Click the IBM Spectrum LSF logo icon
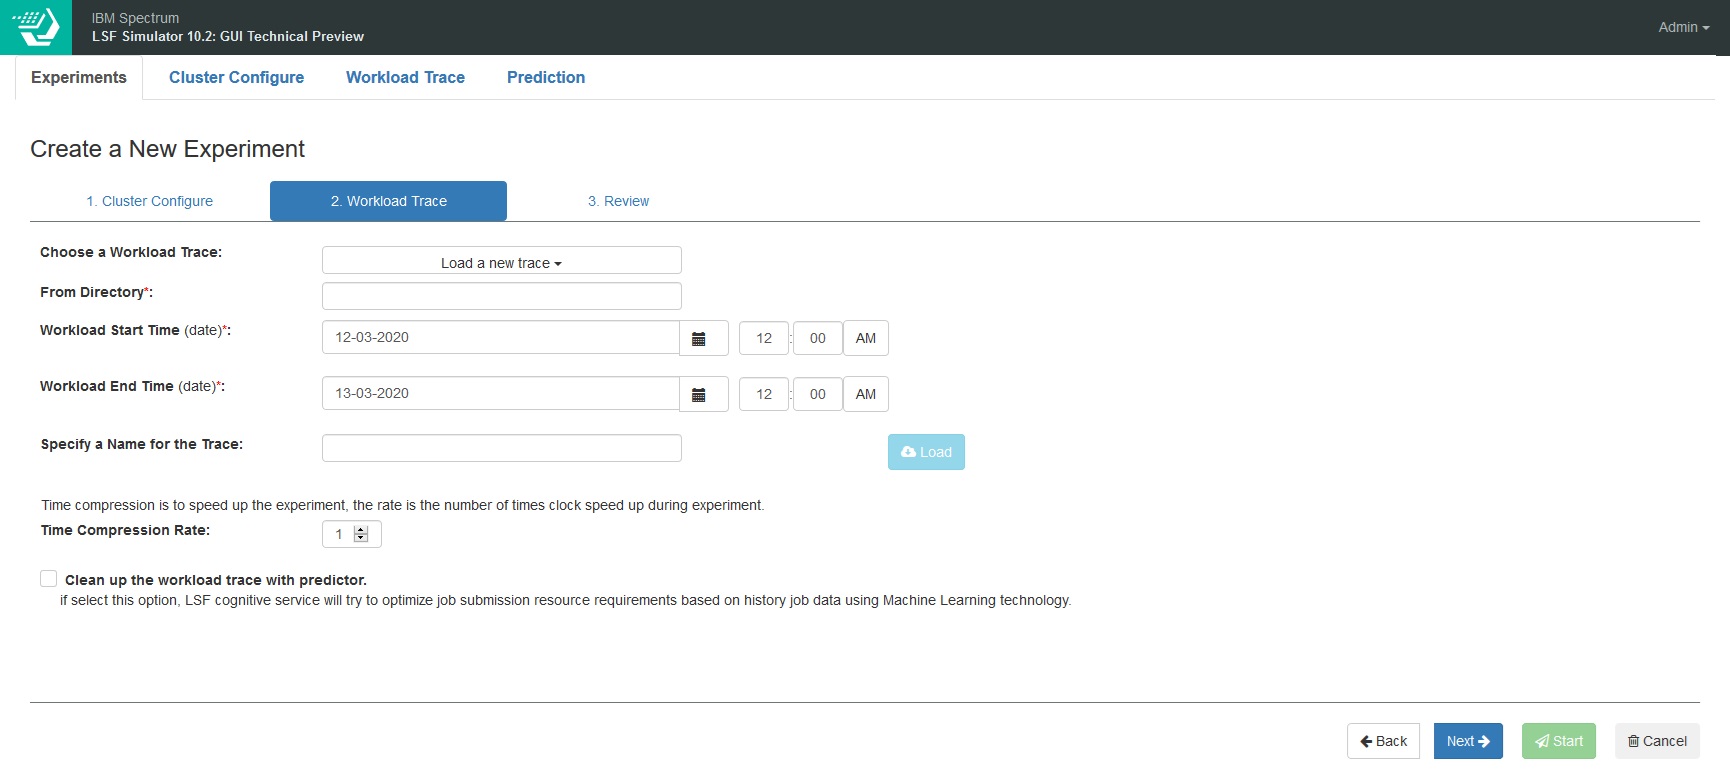This screenshot has width=1730, height=771. [36, 27]
